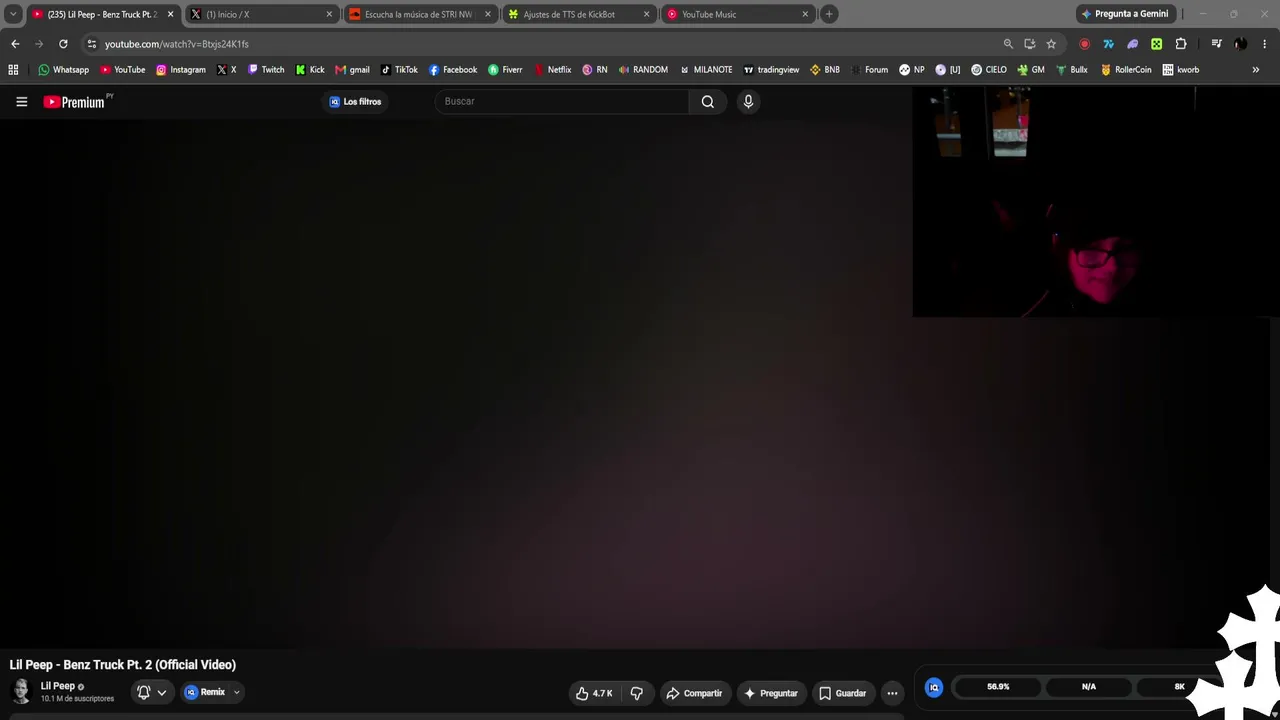
Task: Open the Instagram bookmark
Action: (181, 70)
